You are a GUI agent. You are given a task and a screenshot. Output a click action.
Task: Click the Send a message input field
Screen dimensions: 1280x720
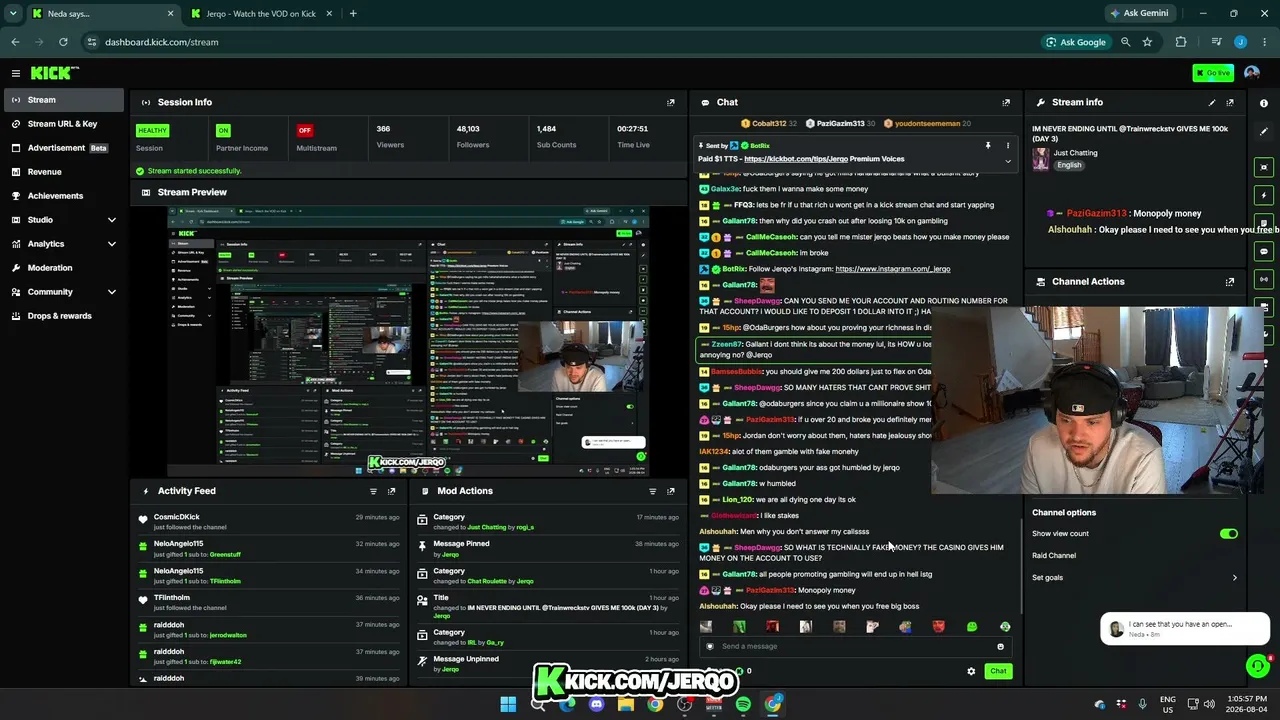tap(855, 646)
